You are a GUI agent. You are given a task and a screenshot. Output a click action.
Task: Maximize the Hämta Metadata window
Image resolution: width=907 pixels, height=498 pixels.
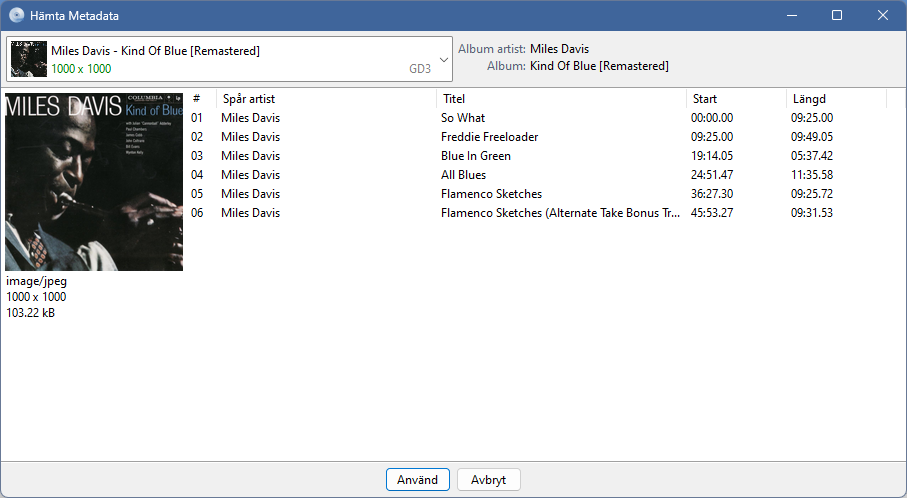[x=837, y=16]
